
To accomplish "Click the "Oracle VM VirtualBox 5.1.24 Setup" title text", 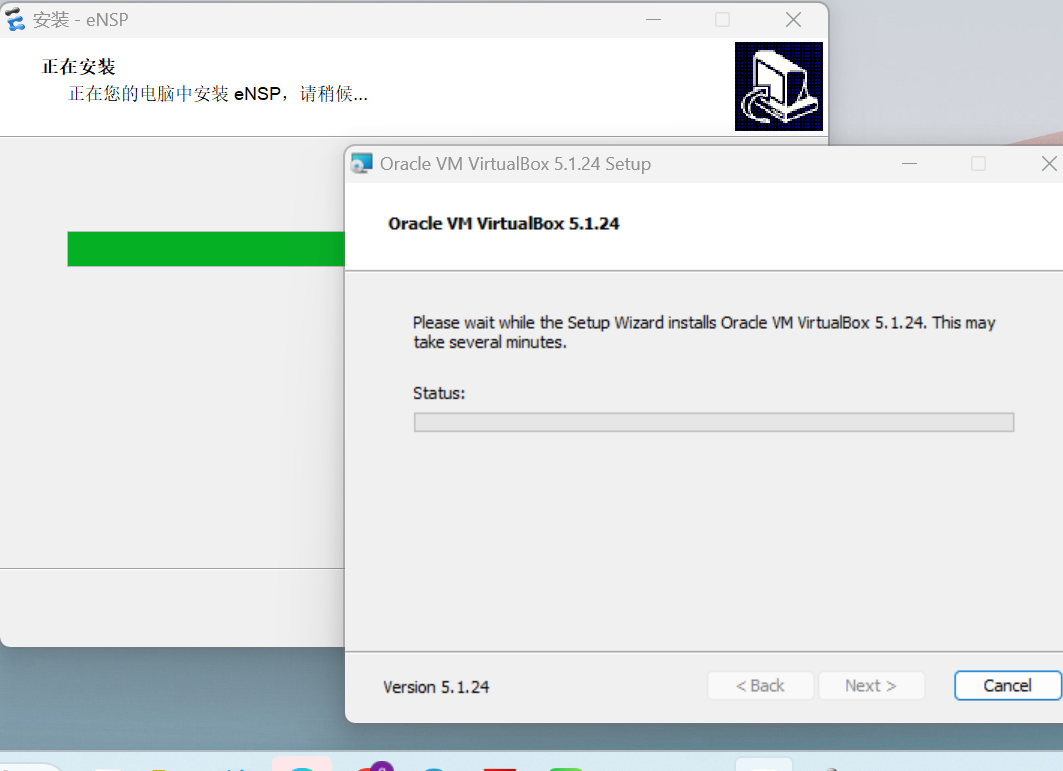I will point(515,164).
